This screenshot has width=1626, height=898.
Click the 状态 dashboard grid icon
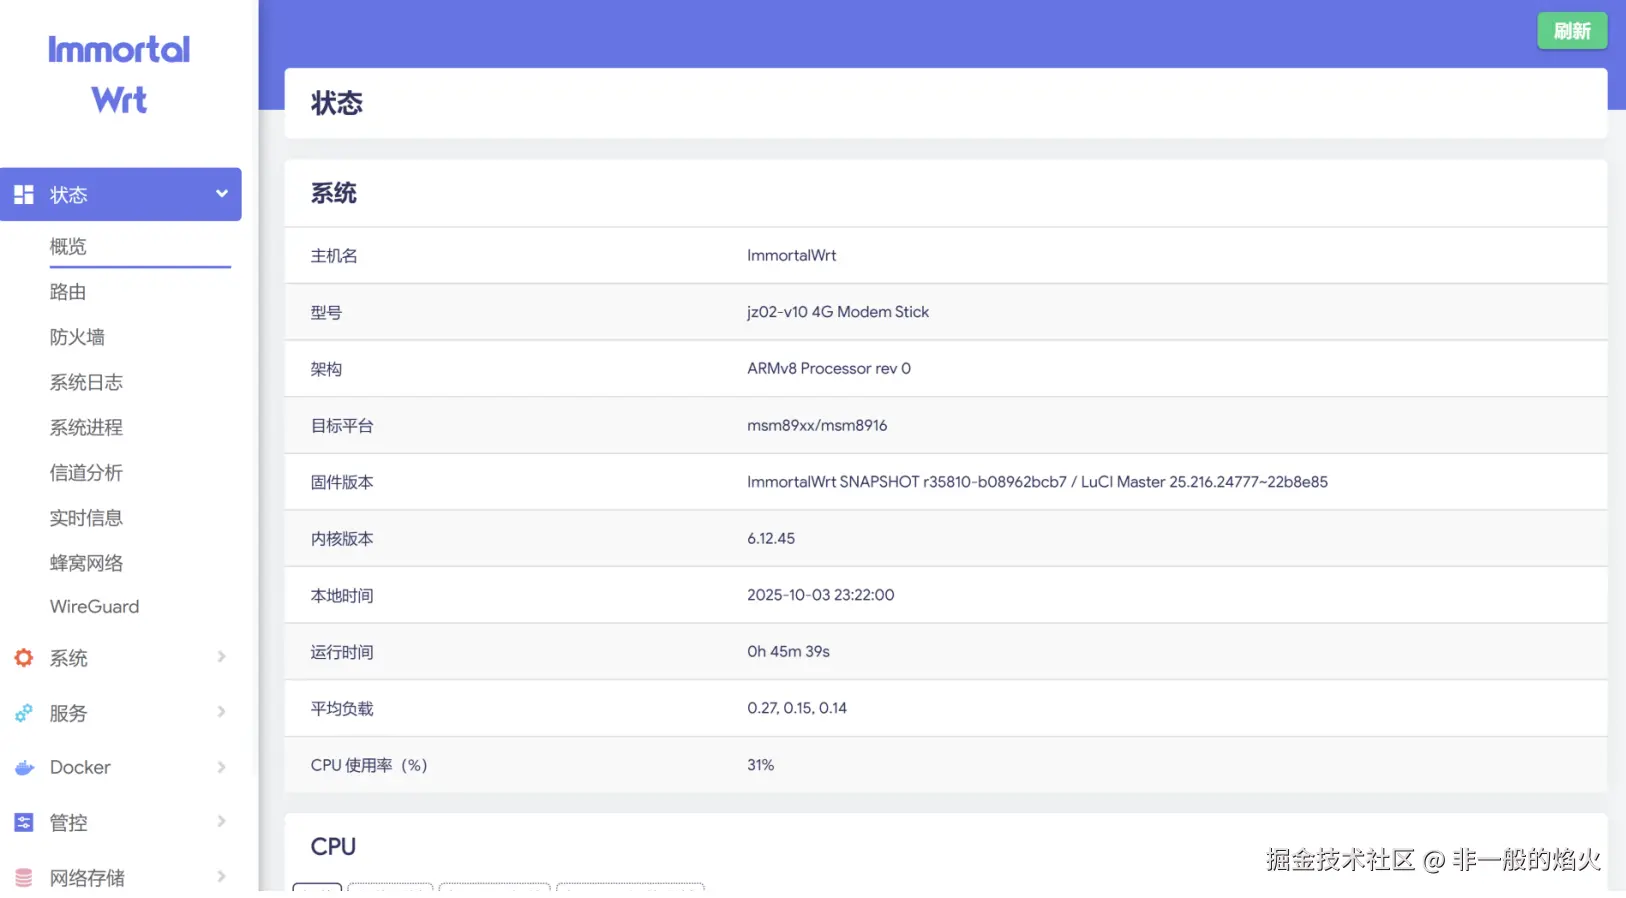coord(24,194)
